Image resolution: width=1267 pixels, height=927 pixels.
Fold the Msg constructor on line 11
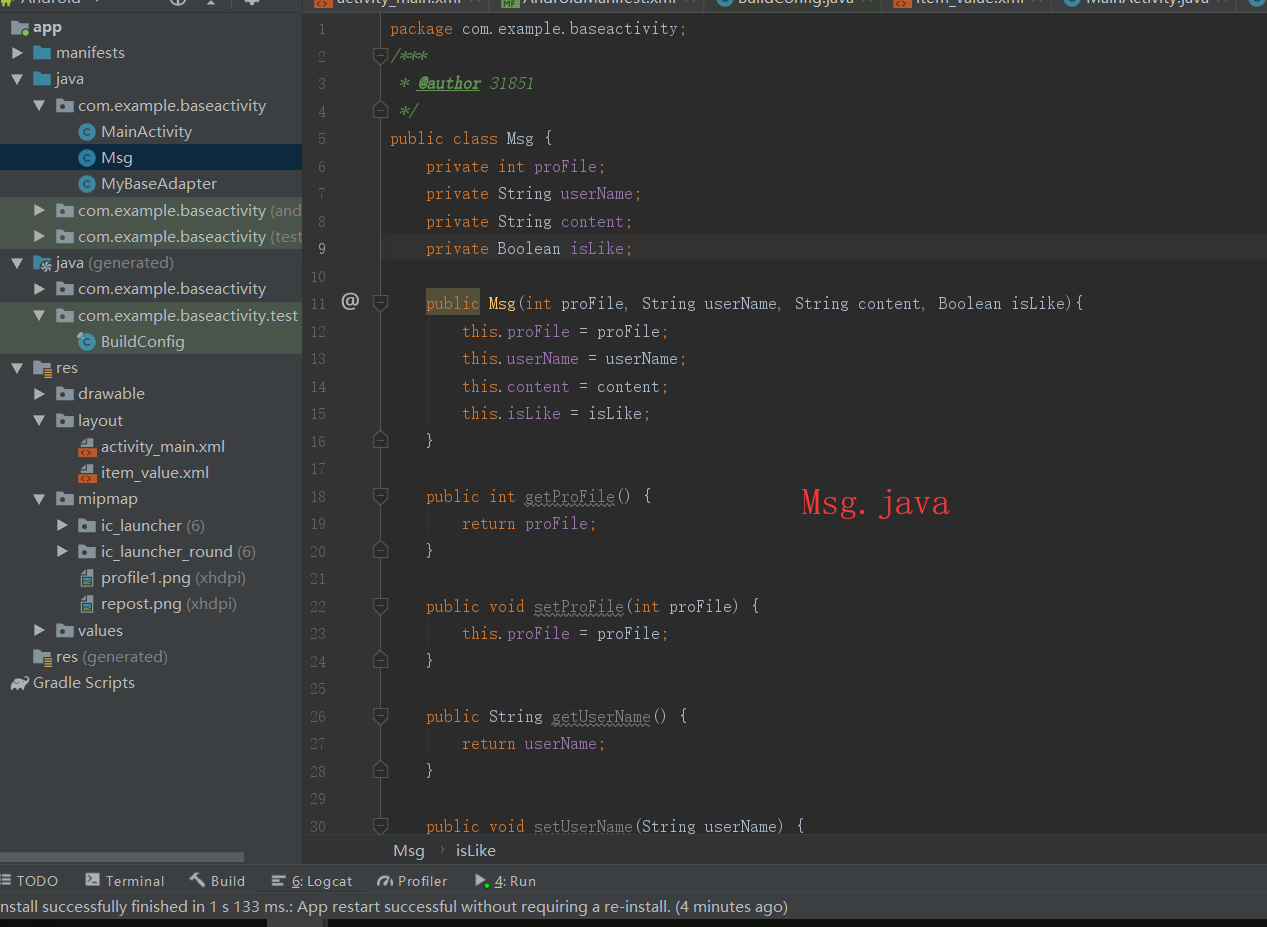point(380,302)
